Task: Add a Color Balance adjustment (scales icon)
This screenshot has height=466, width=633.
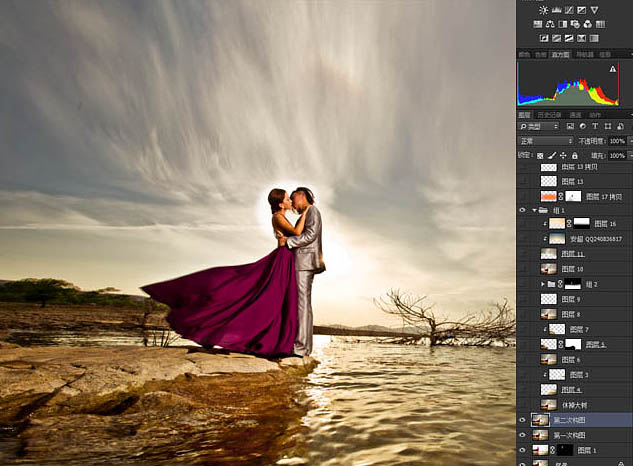Action: click(x=550, y=24)
